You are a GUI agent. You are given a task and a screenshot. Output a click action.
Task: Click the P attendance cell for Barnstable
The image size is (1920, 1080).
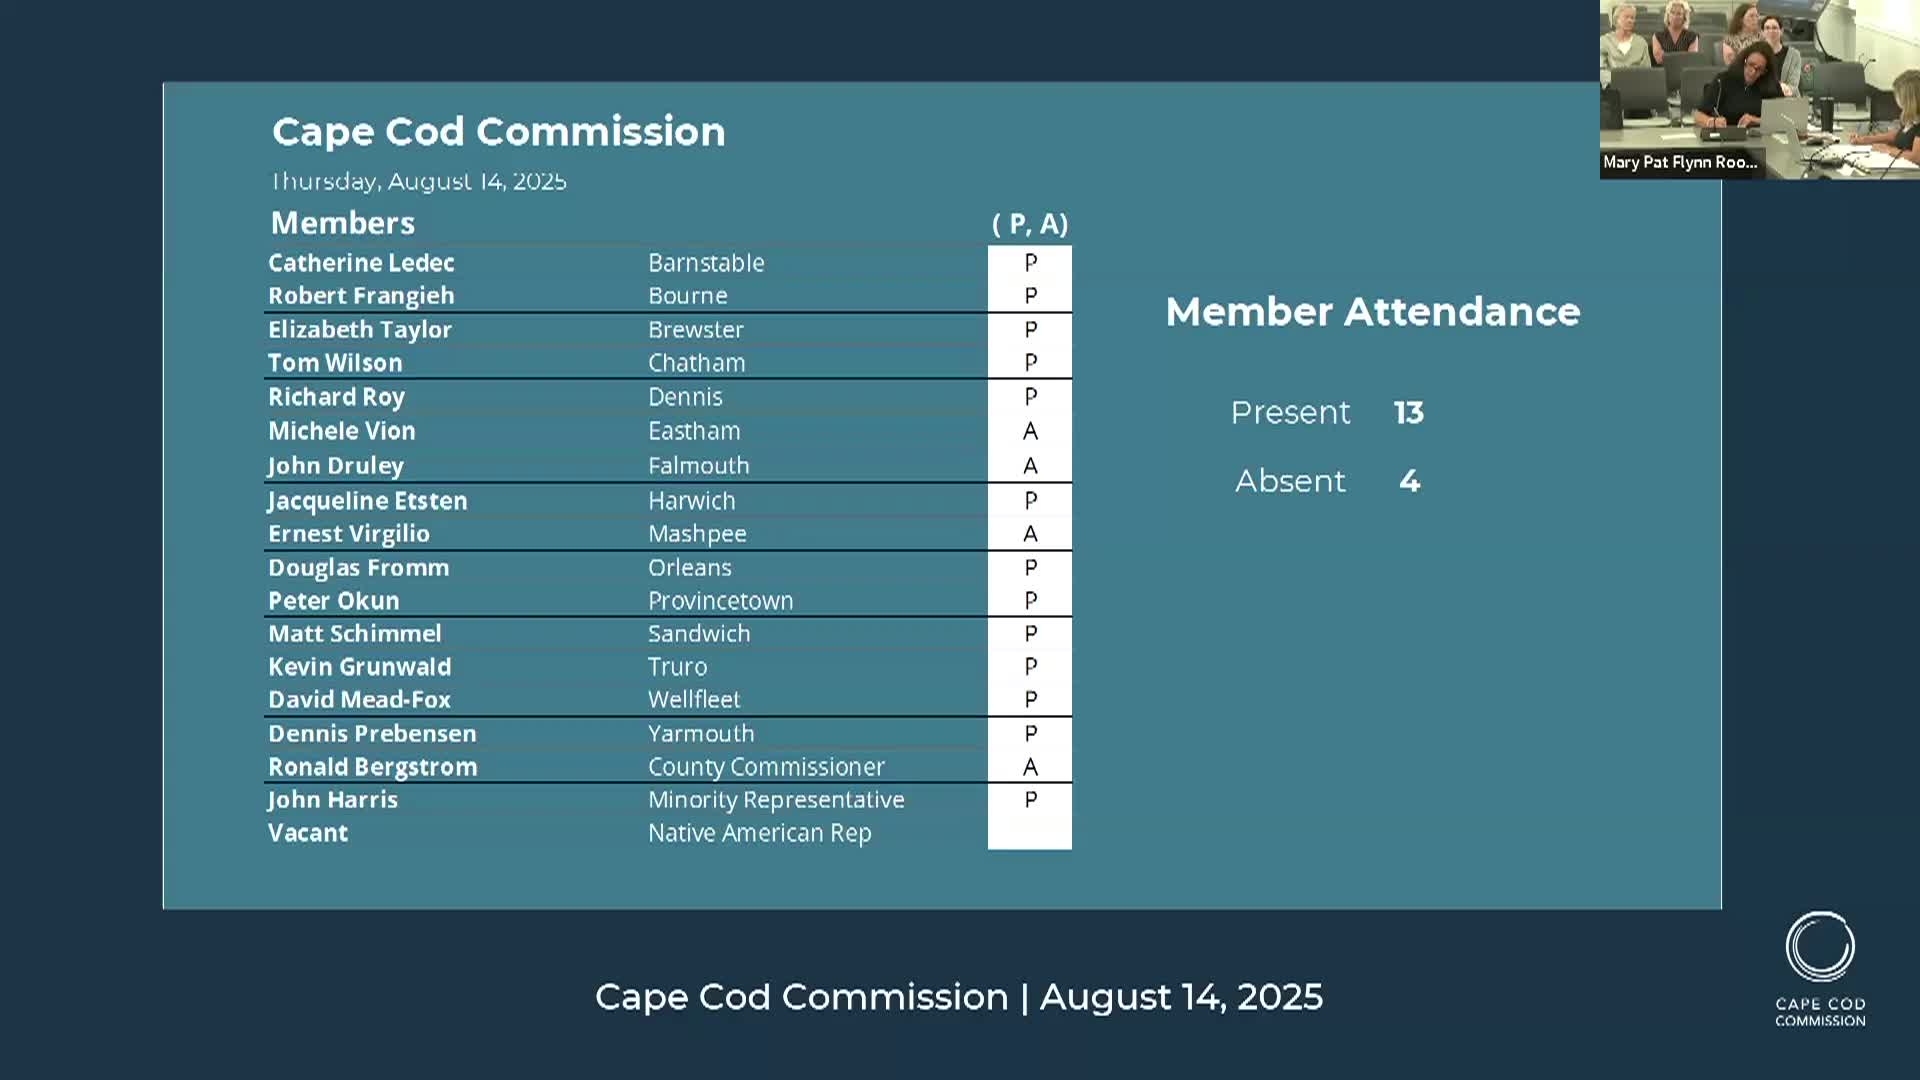click(x=1030, y=262)
